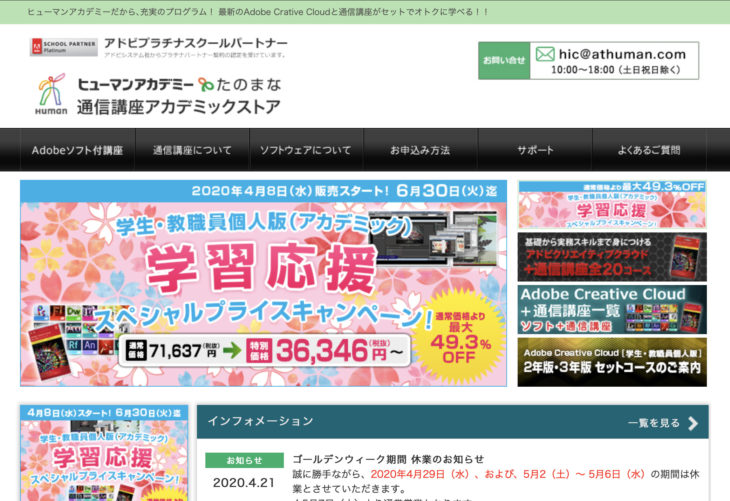Click the Human Academy logo figure
The height and width of the screenshot is (501, 730).
[51, 94]
